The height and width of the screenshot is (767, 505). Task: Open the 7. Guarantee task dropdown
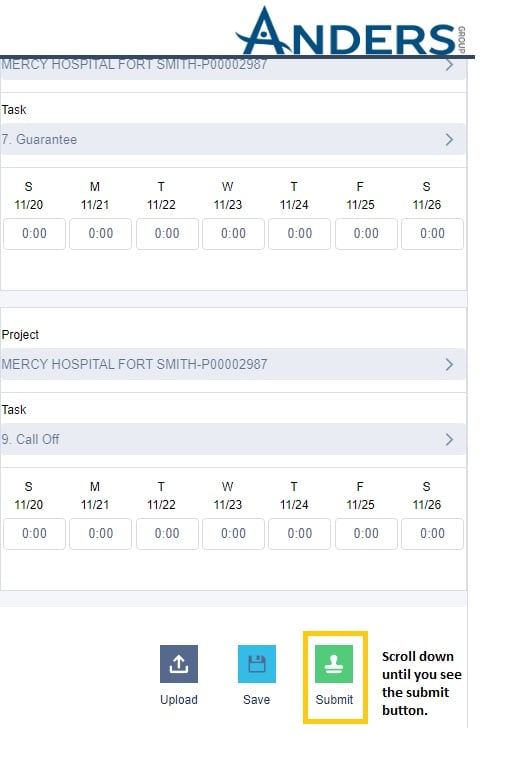pyautogui.click(x=232, y=139)
